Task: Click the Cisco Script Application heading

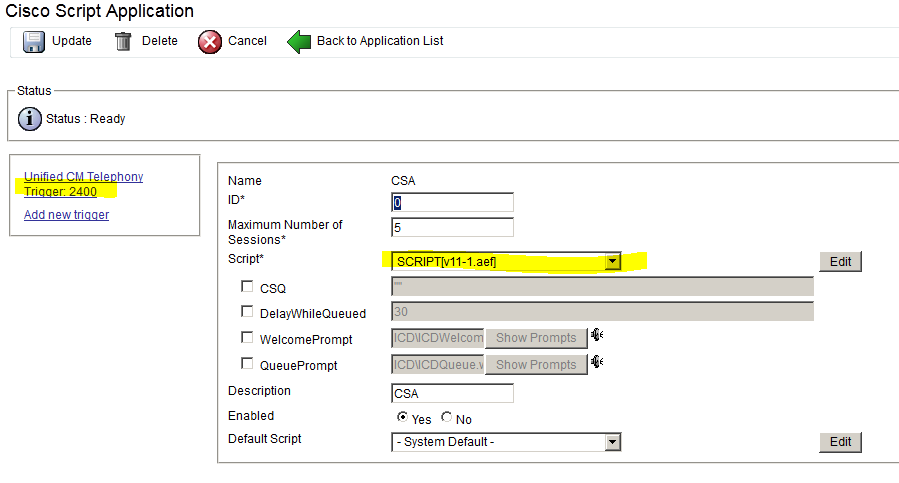Action: coord(99,11)
